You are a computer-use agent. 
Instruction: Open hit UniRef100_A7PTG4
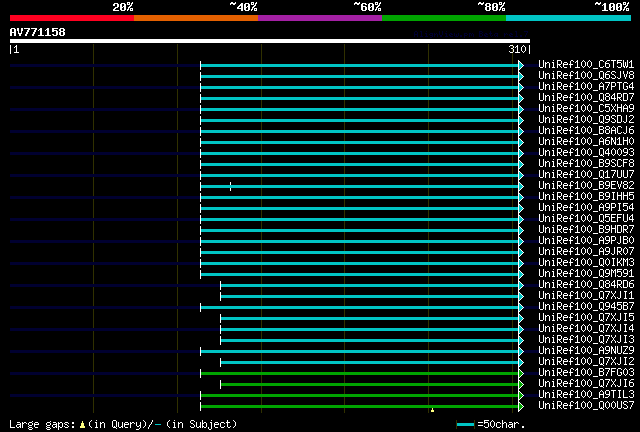point(586,87)
